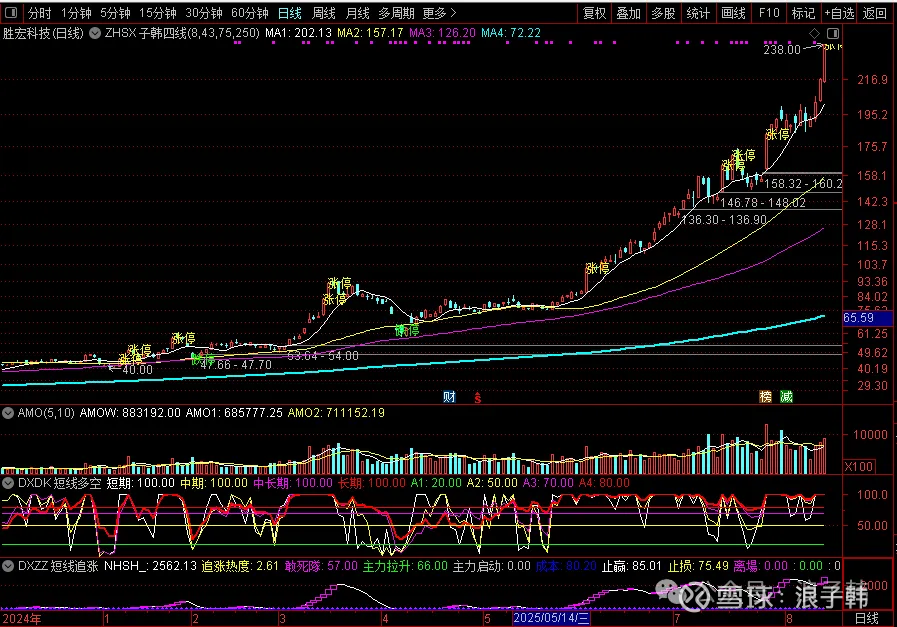Open F10 company information
Image resolution: width=897 pixels, height=627 pixels.
(769, 13)
